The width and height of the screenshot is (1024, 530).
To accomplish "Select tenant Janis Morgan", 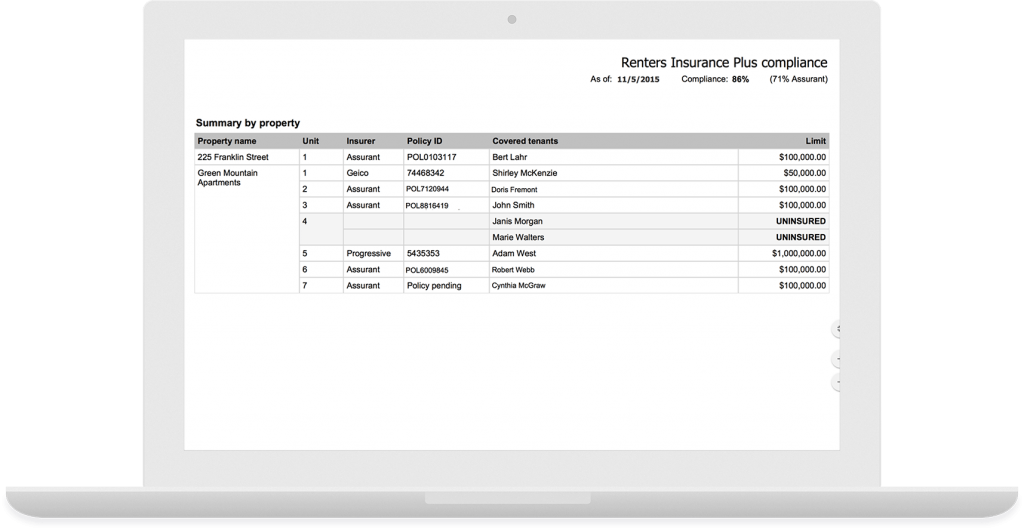I will tap(517, 221).
